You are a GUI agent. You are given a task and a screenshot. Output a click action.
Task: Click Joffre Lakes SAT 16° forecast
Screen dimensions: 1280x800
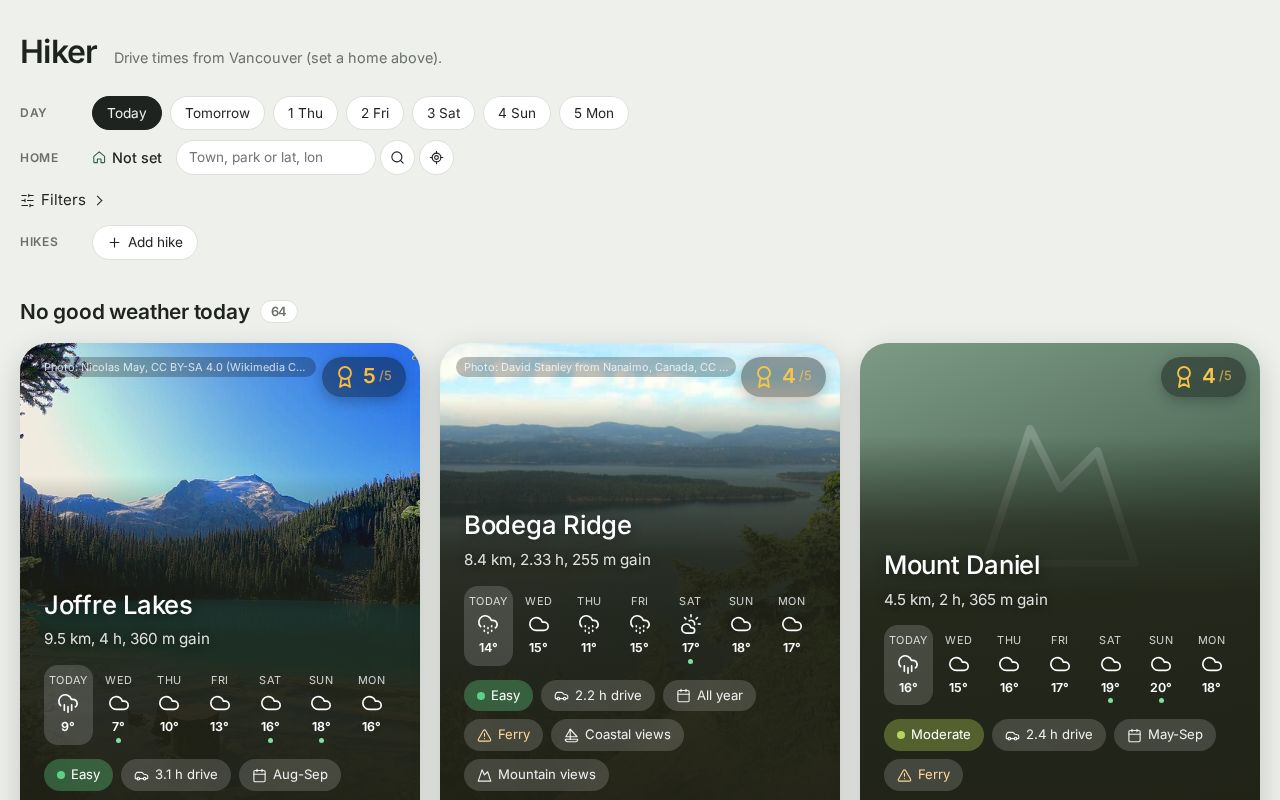270,705
